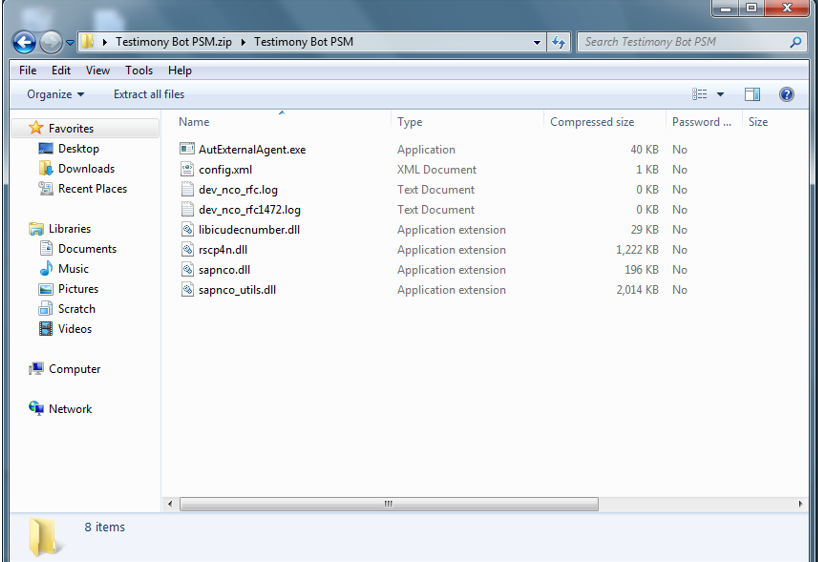Expand chevron before Testimony Bot PSM breadcrumb
This screenshot has height=562, width=818.
[x=243, y=42]
